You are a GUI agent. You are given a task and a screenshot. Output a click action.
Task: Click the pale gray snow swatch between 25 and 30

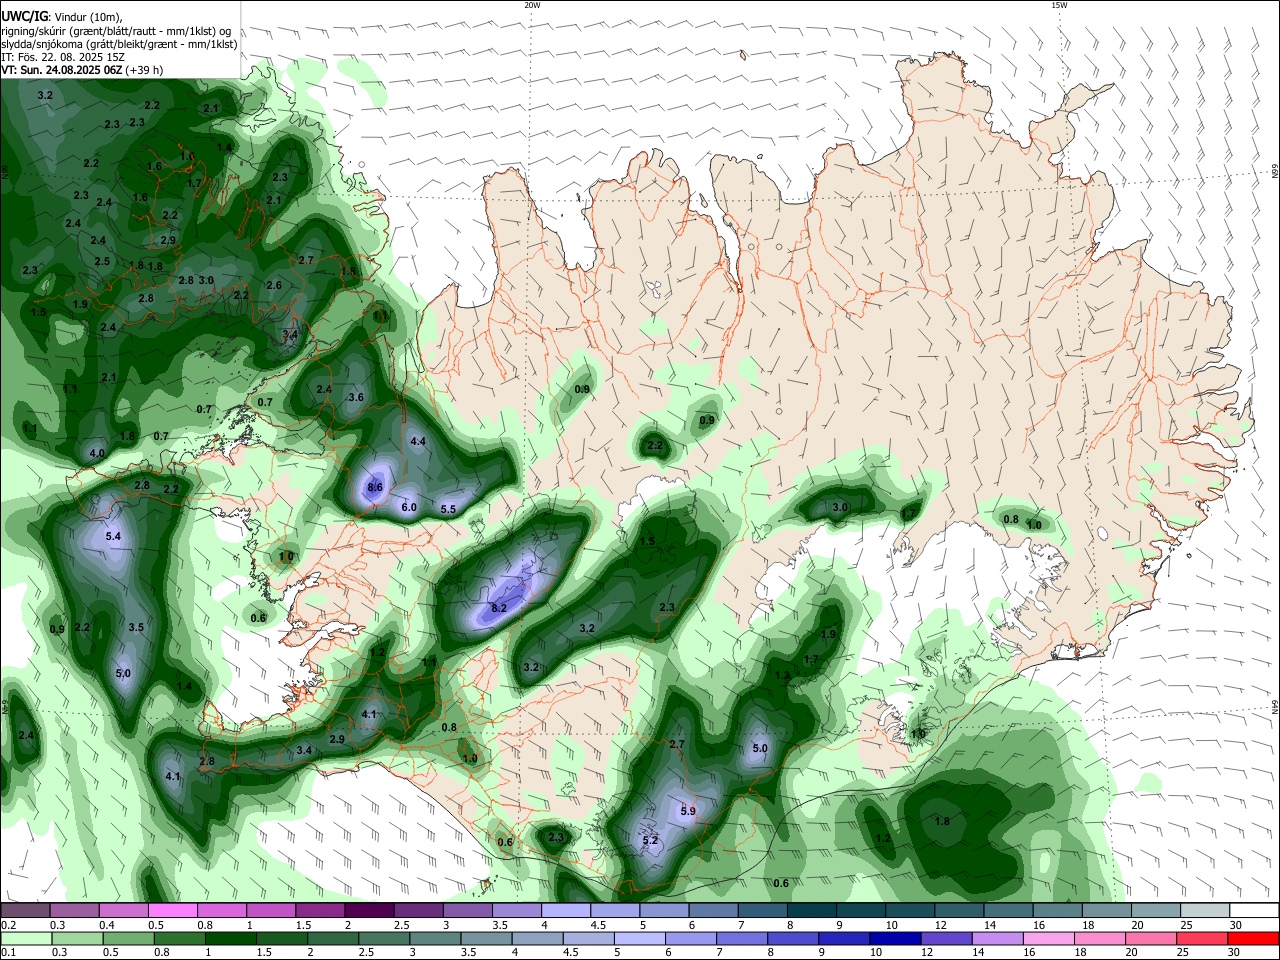coord(1206,911)
